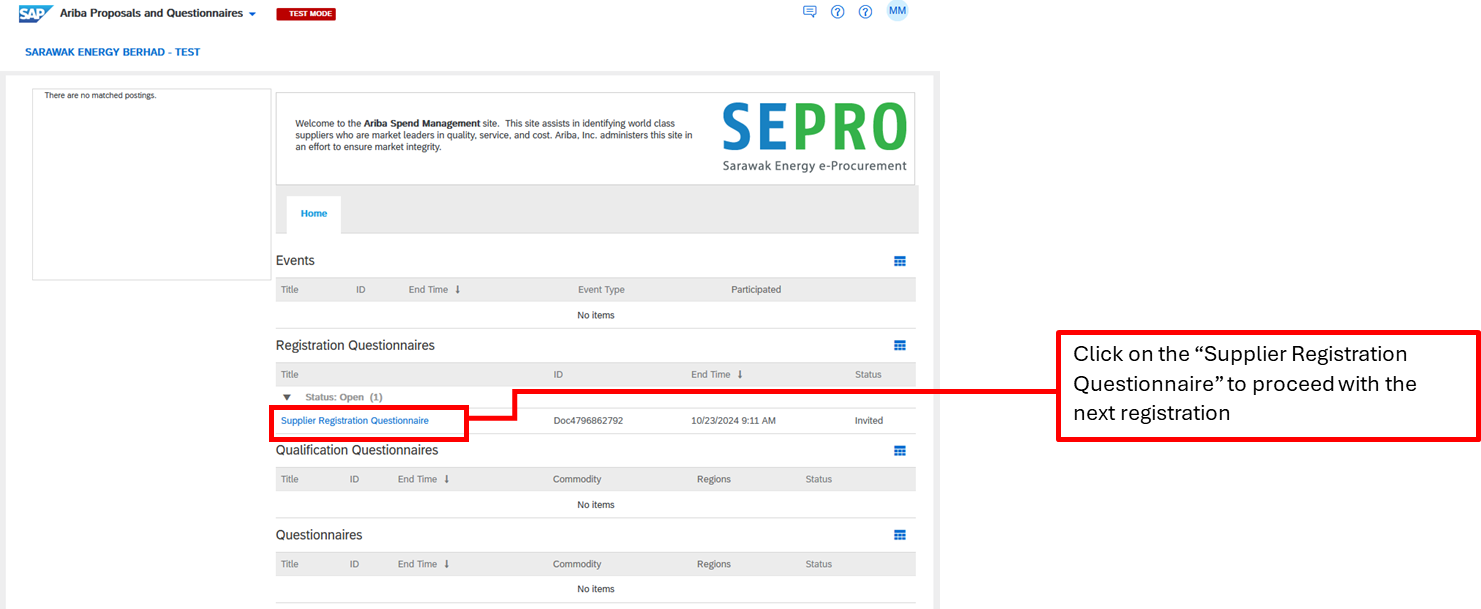The width and height of the screenshot is (1481, 609).
Task: Click the Registration Questionnaires heading
Action: click(x=355, y=346)
